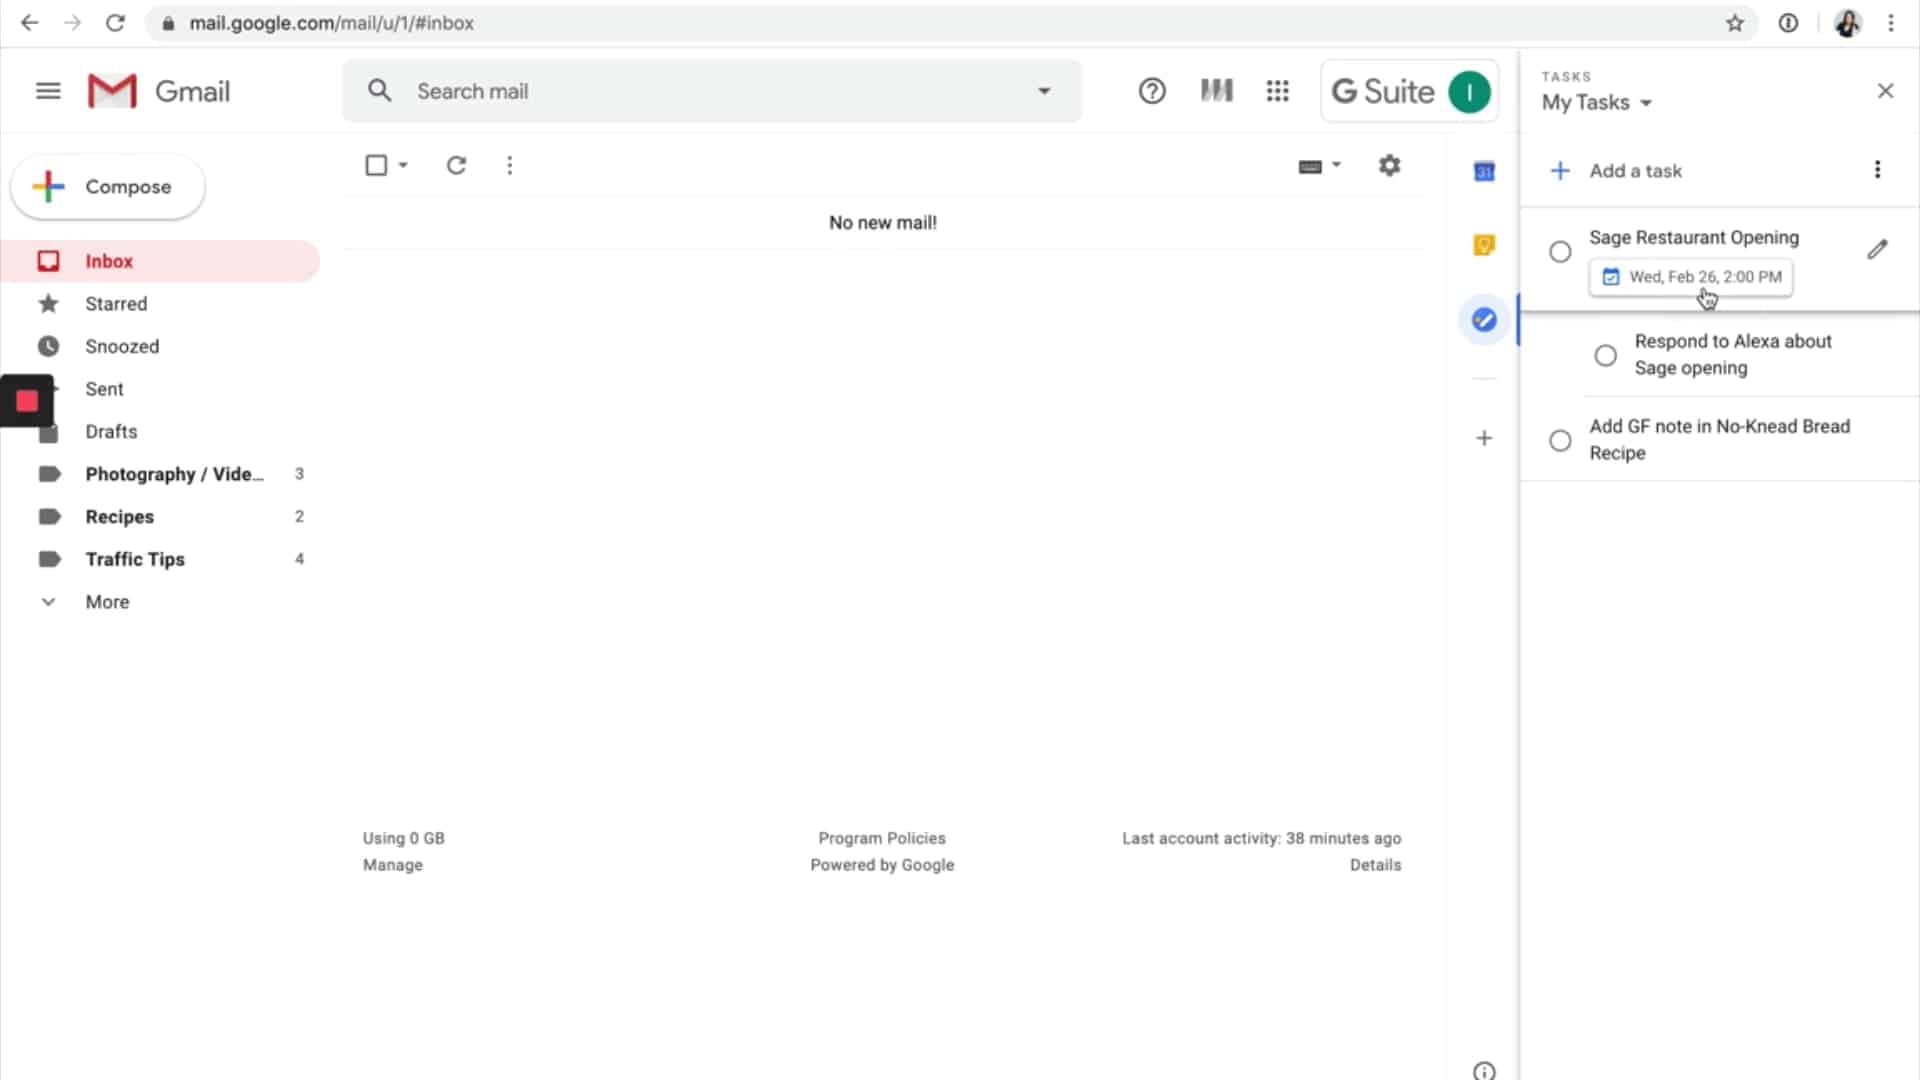Open the mail toolbar More options
This screenshot has width=1920, height=1080.
[510, 165]
